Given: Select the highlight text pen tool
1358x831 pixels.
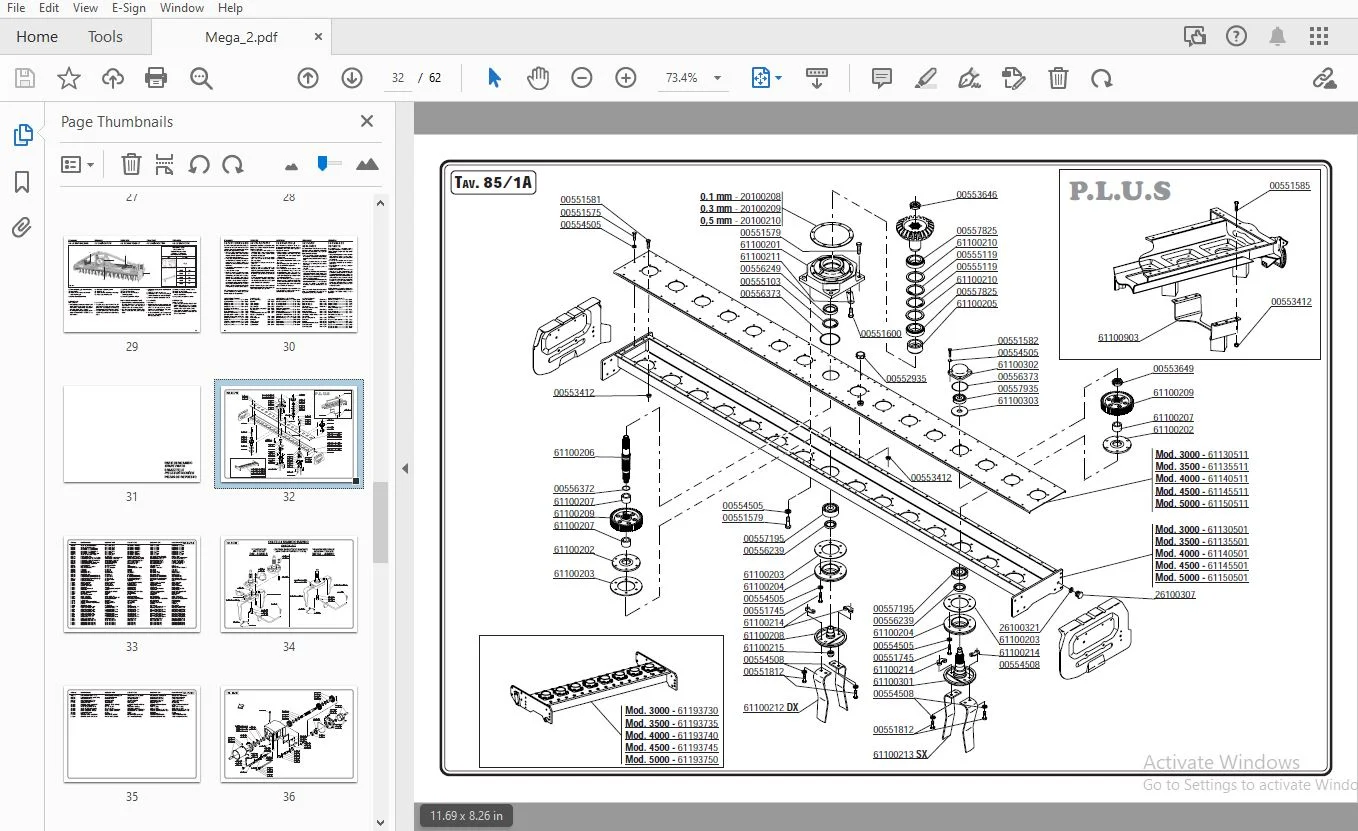Looking at the screenshot, I should pyautogui.click(x=926, y=78).
